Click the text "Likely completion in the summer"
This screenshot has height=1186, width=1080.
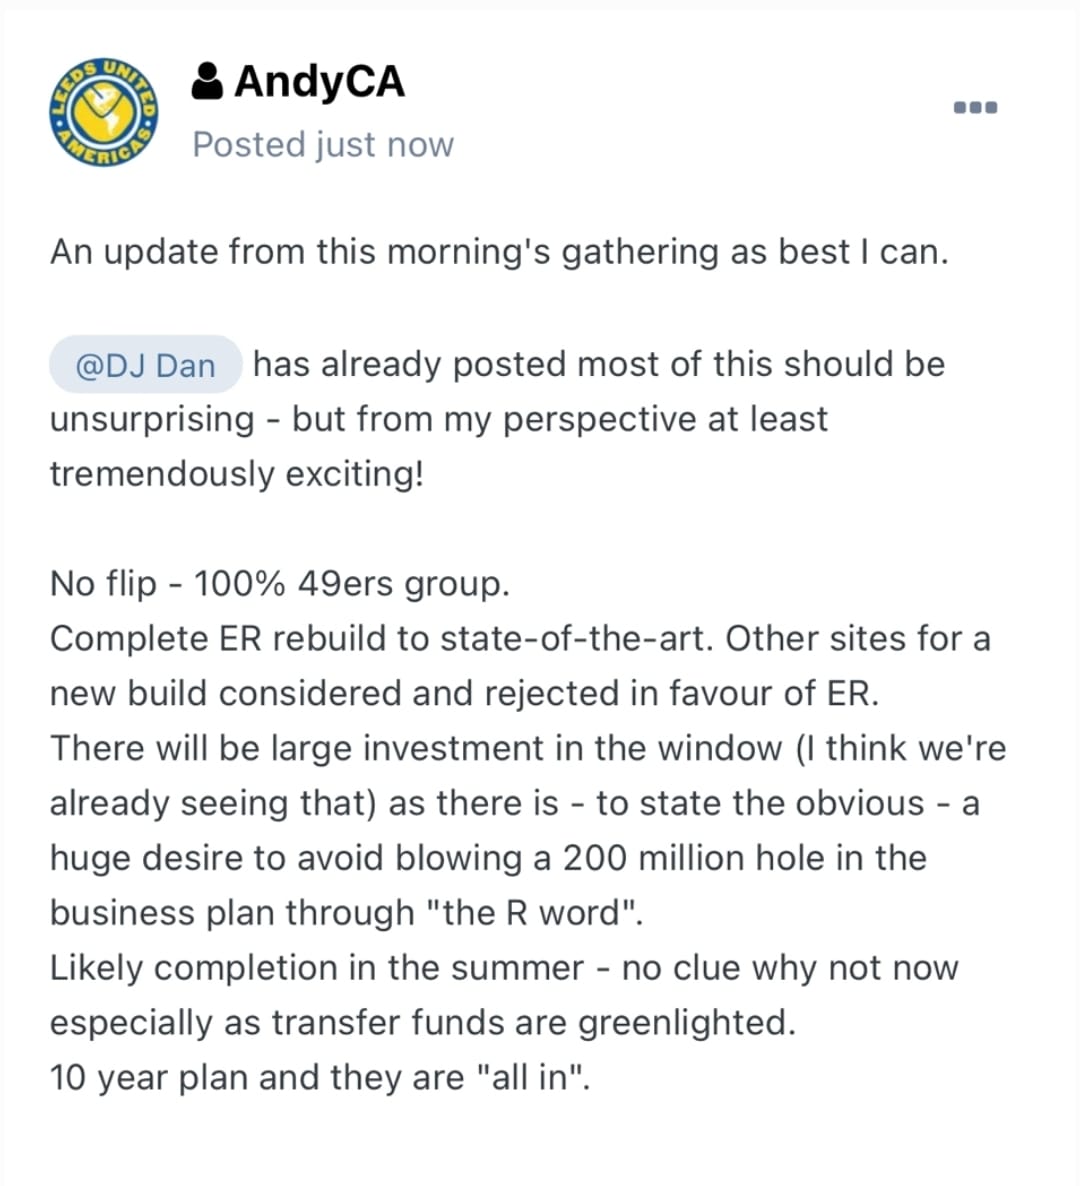[317, 968]
